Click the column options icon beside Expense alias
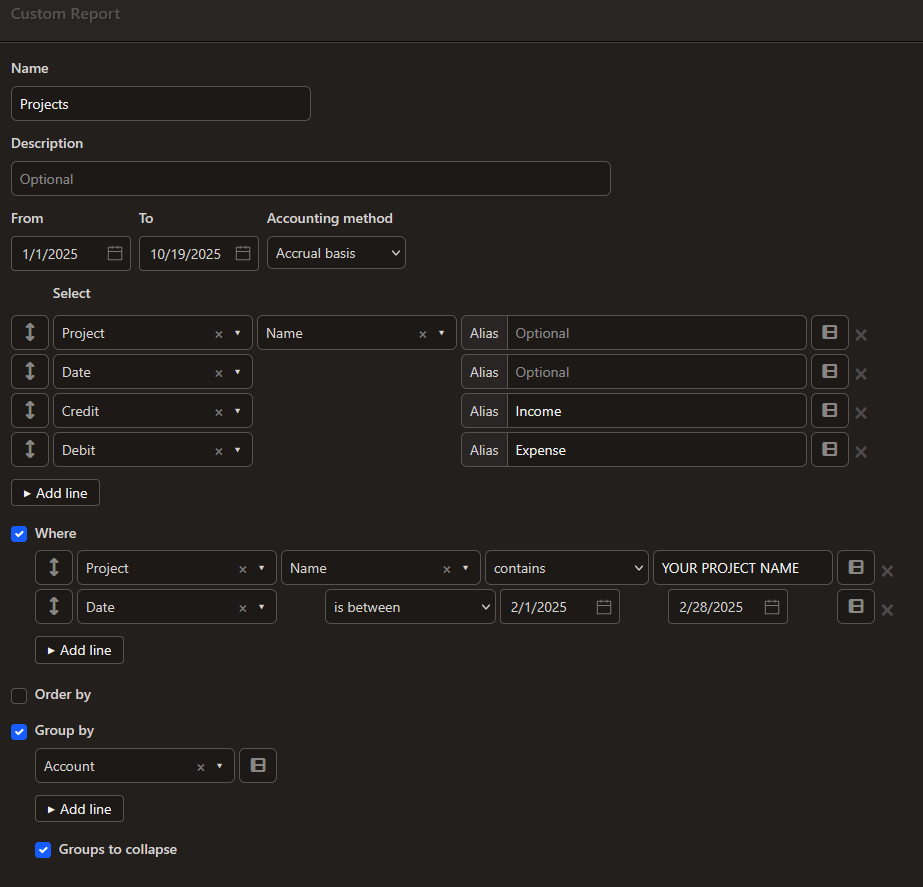Viewport: 923px width, 887px height. [829, 450]
